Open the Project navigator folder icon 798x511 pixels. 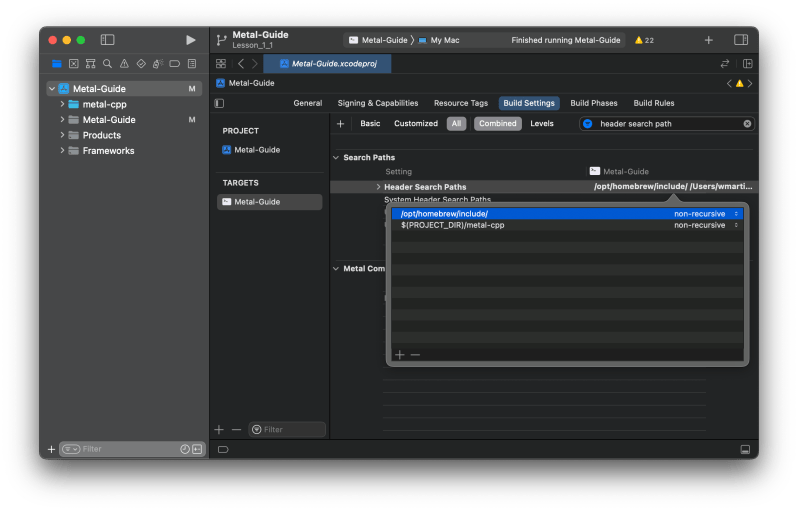tap(56, 64)
